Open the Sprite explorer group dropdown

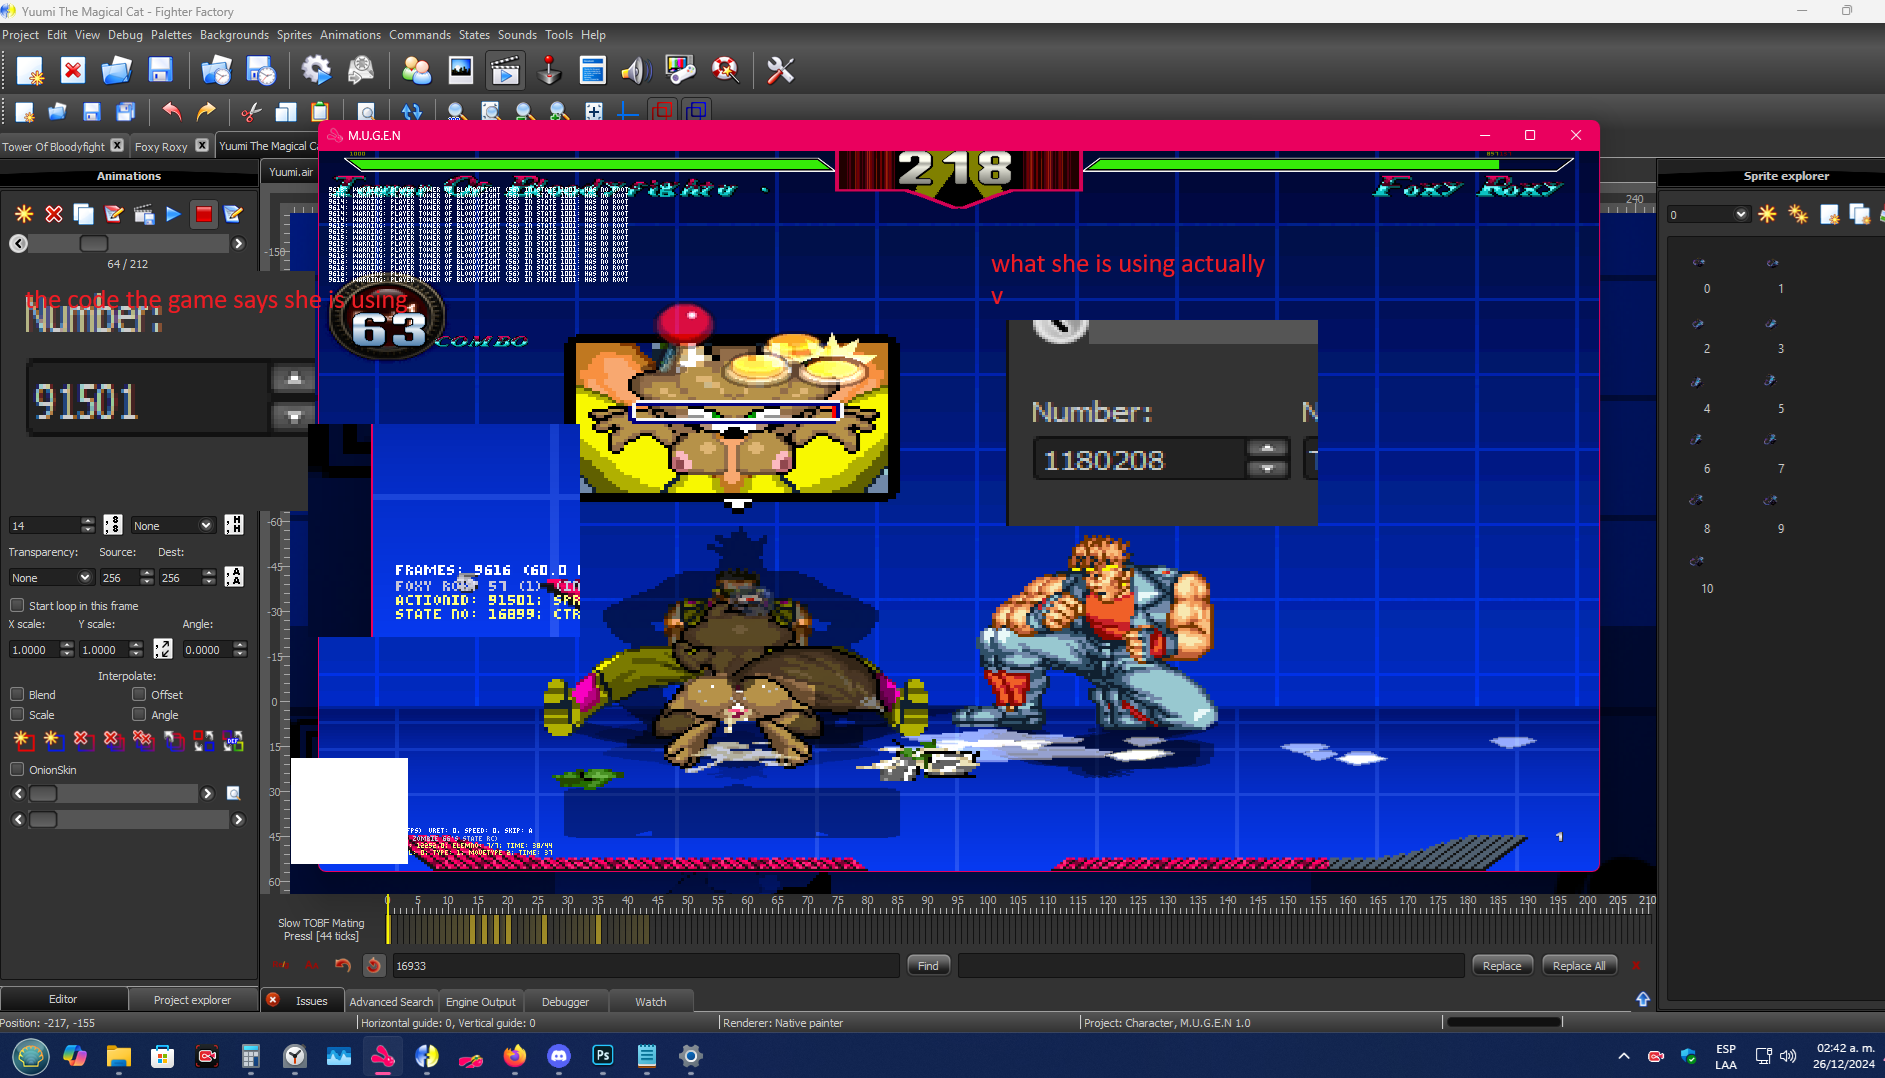[x=1708, y=214]
